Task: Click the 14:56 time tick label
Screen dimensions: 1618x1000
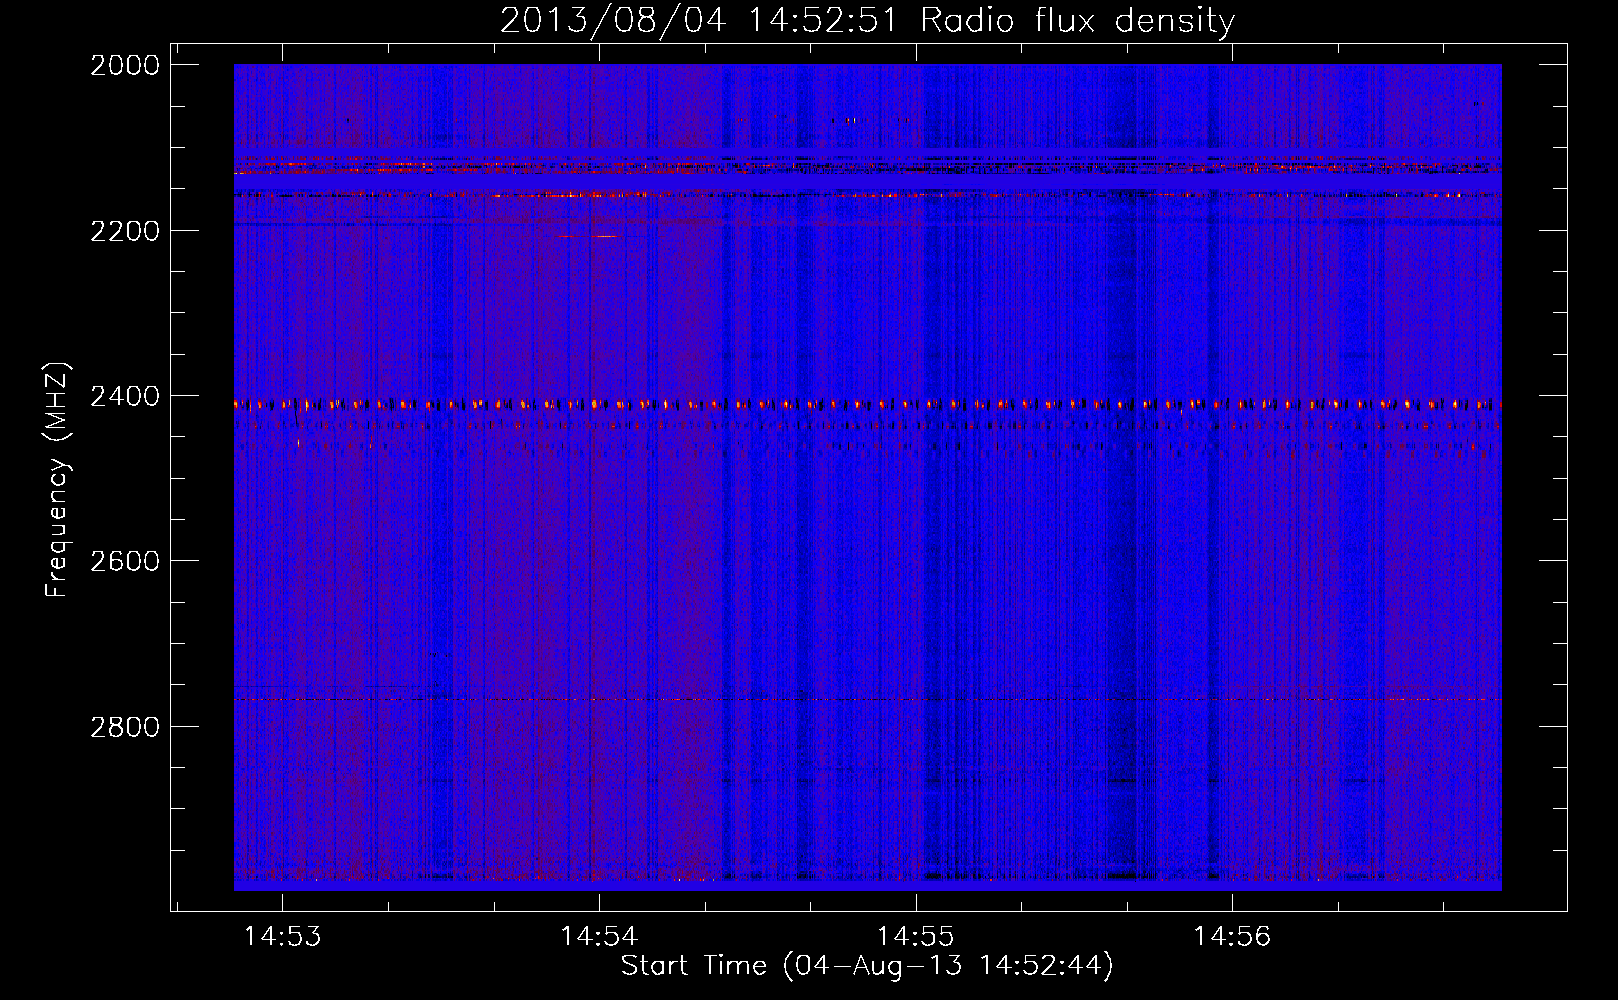Action: 1232,936
